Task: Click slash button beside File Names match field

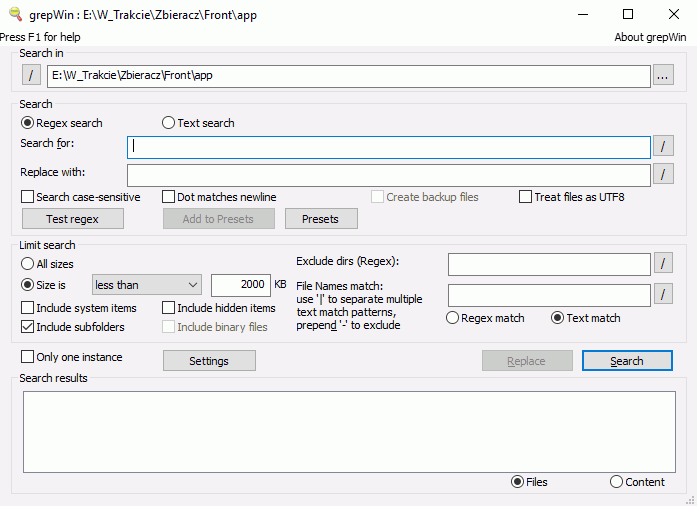Action: pyautogui.click(x=664, y=294)
